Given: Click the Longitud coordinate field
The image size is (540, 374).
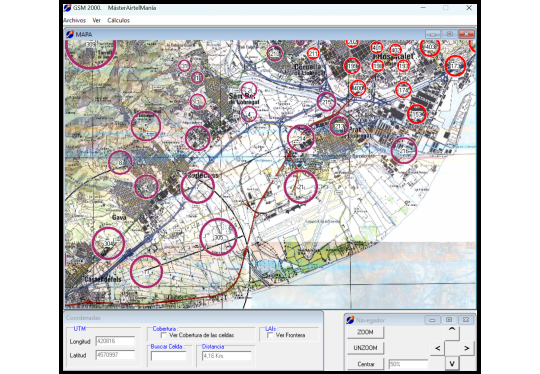Looking at the screenshot, I should (115, 341).
